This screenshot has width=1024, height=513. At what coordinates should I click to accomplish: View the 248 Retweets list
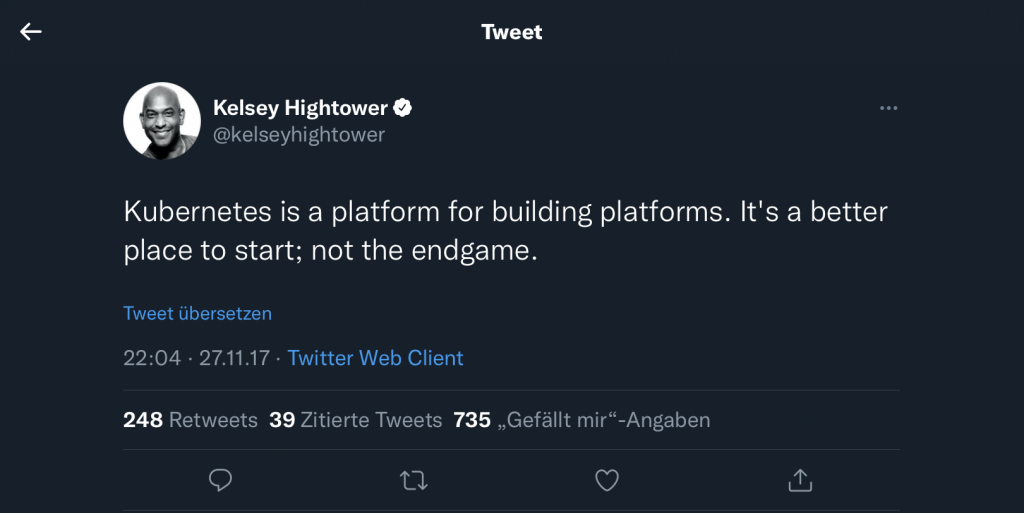[190, 420]
